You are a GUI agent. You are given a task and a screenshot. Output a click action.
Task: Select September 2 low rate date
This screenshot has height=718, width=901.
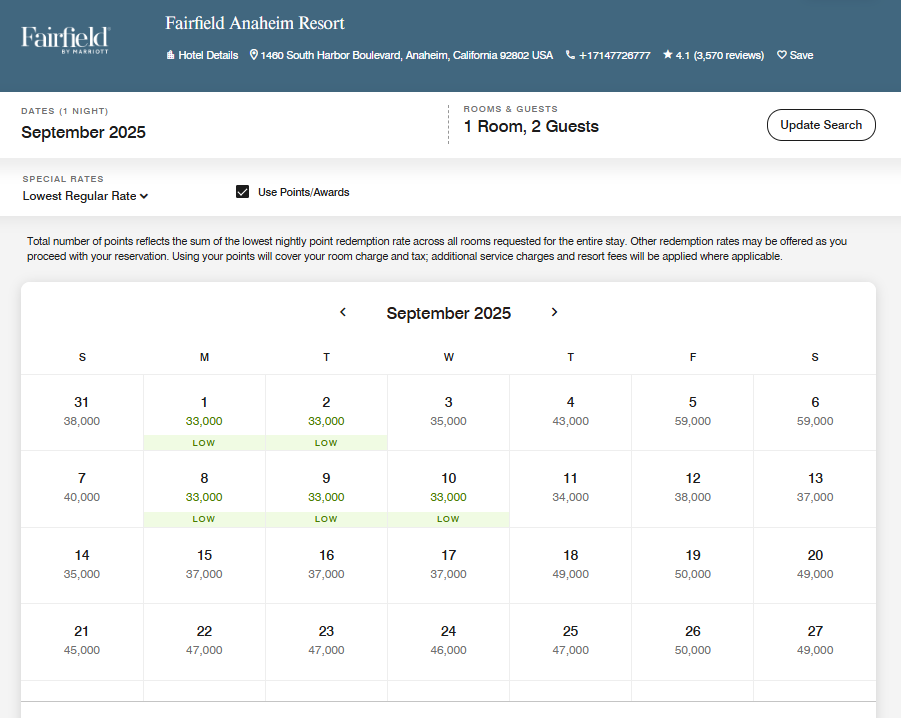326,413
